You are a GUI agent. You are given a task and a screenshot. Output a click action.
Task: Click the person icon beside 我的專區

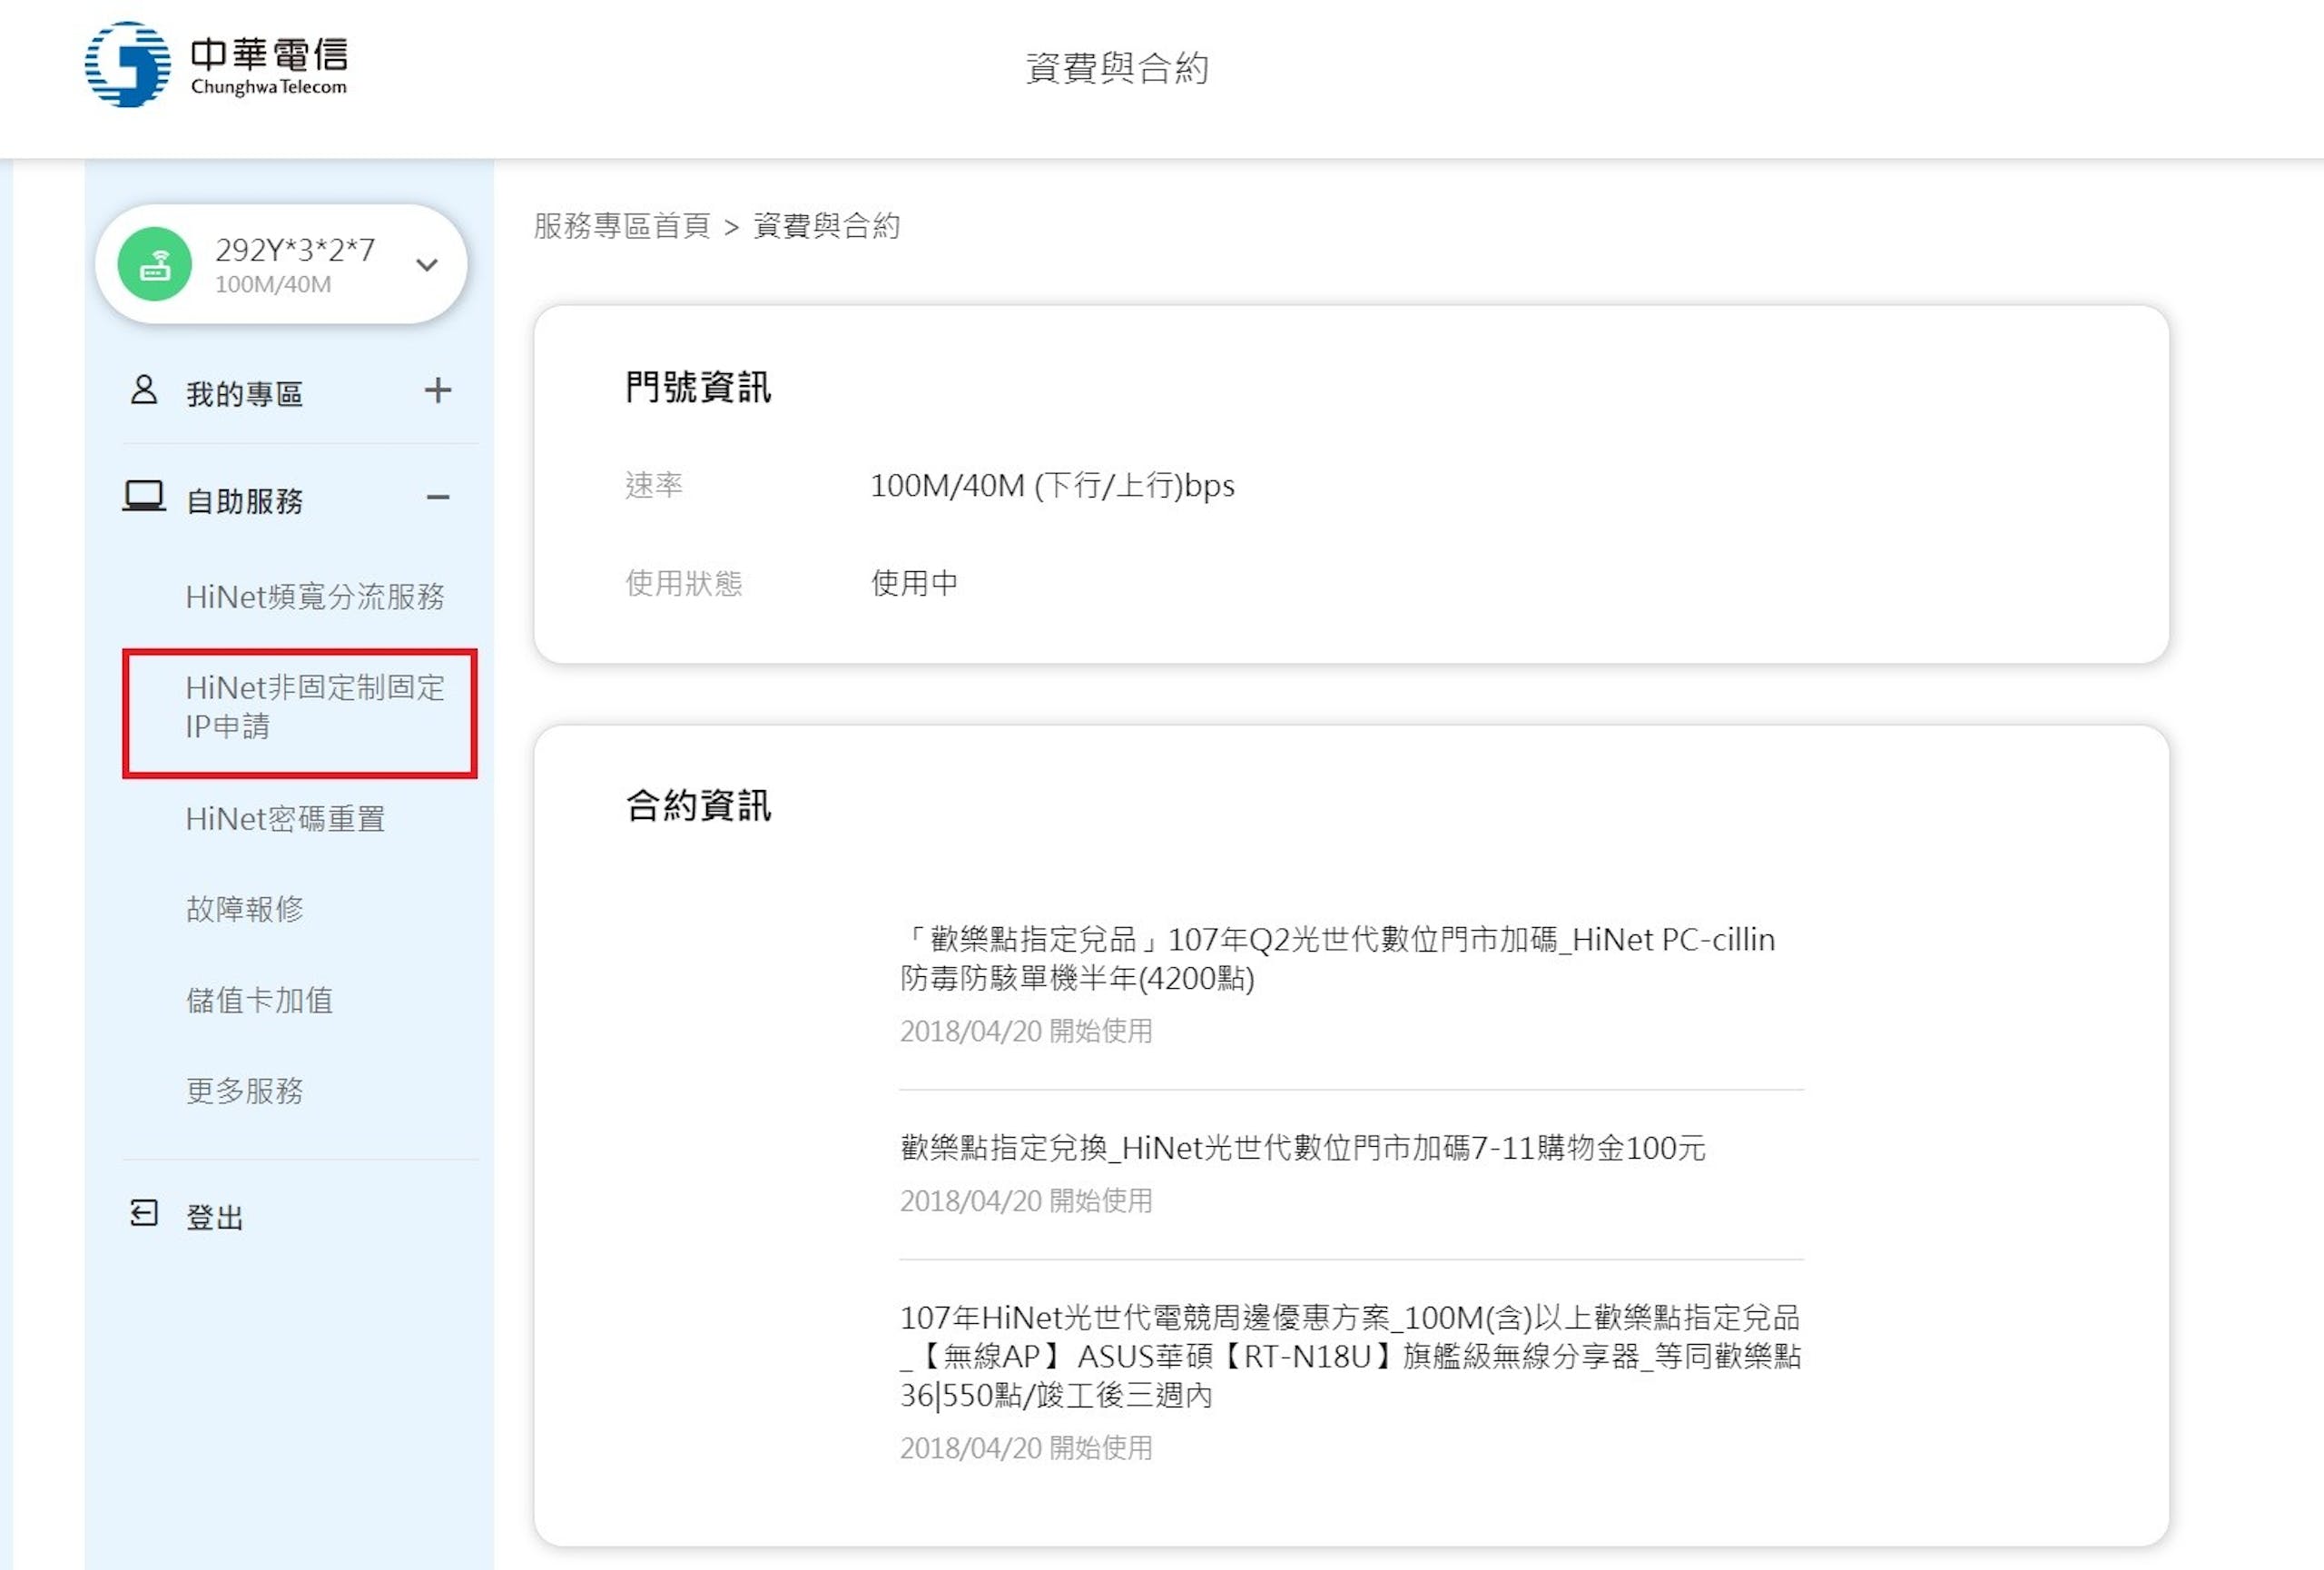pos(144,390)
